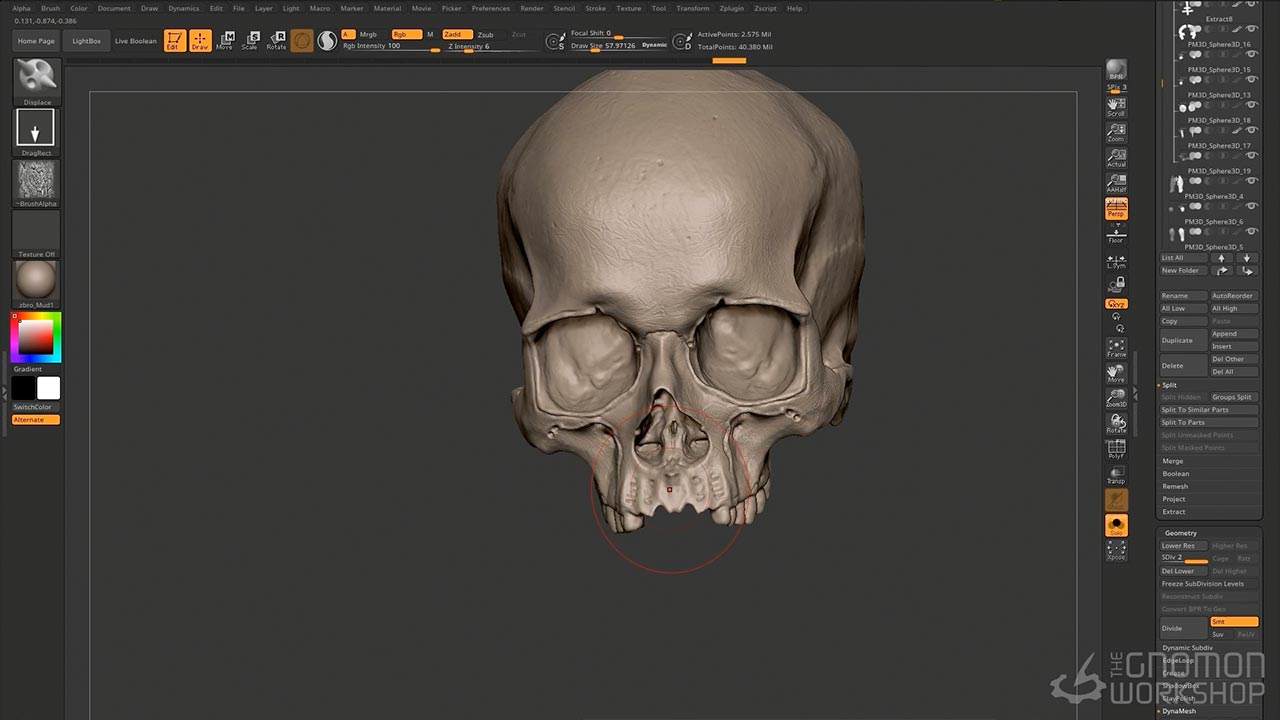Open the Zplugin menu
This screenshot has width=1280, height=720.
click(x=732, y=8)
